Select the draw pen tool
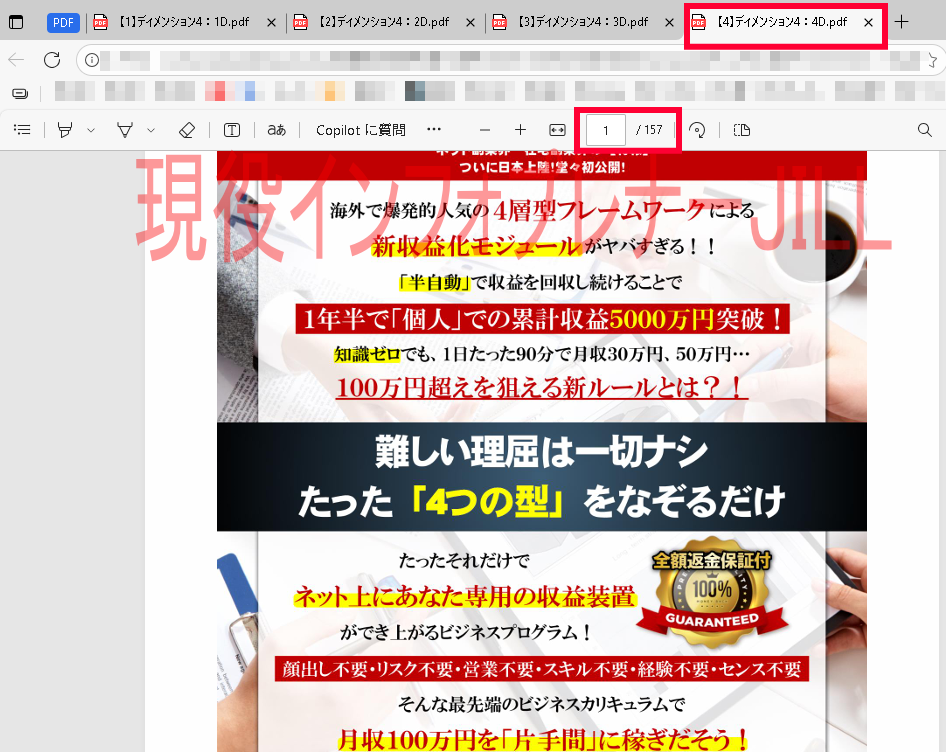Image resolution: width=946 pixels, height=752 pixels. pyautogui.click(x=126, y=130)
